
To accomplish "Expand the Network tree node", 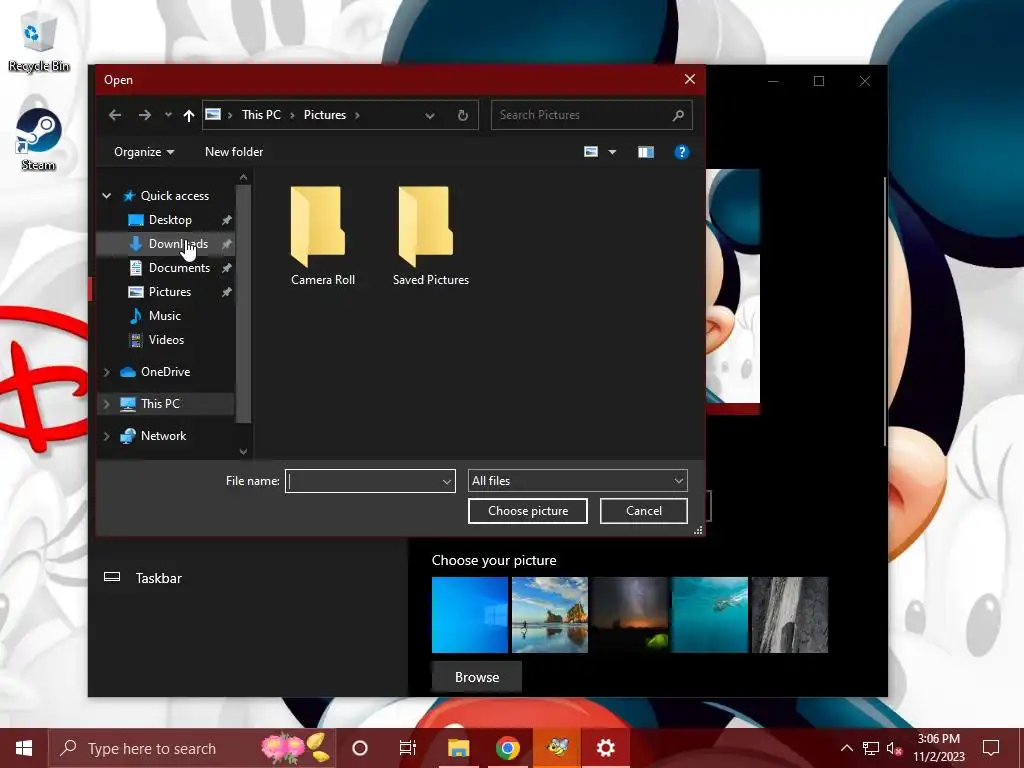I will click(x=106, y=436).
